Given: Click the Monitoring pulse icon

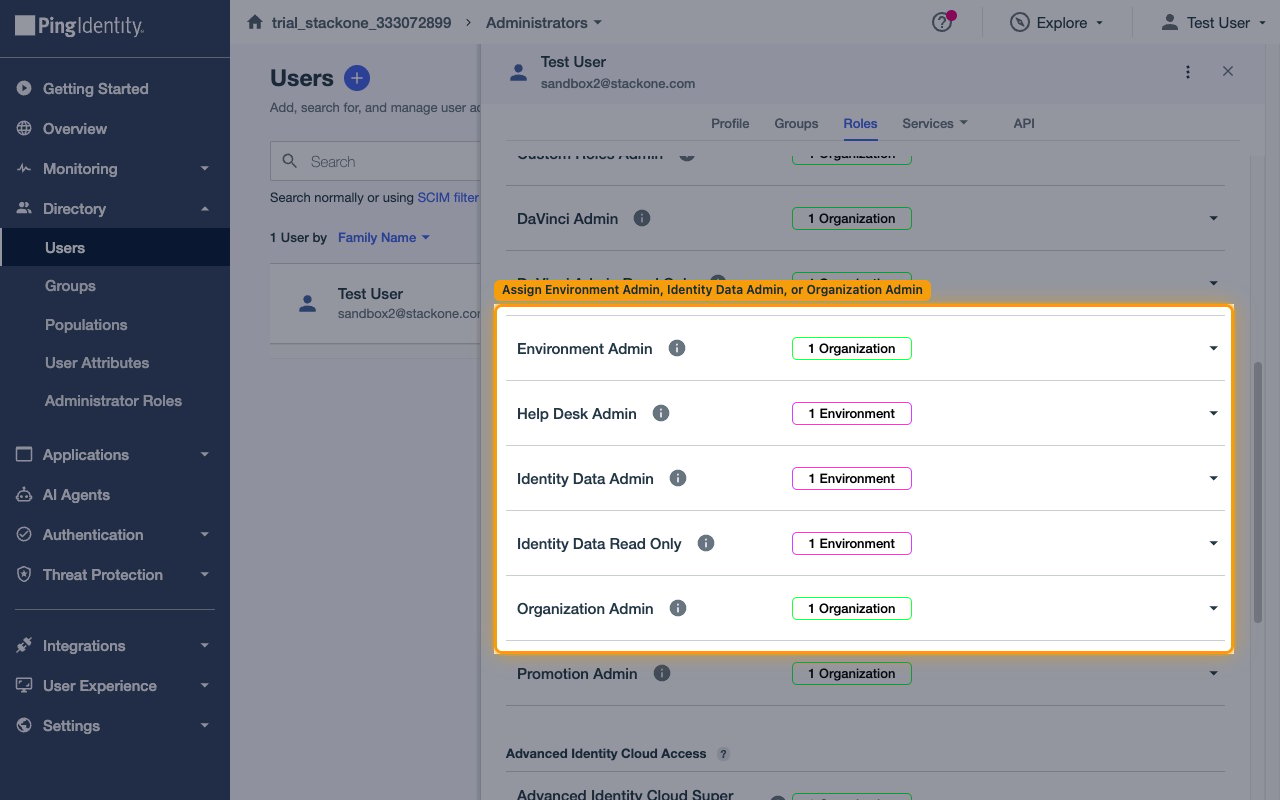Looking at the screenshot, I should pyautogui.click(x=24, y=168).
